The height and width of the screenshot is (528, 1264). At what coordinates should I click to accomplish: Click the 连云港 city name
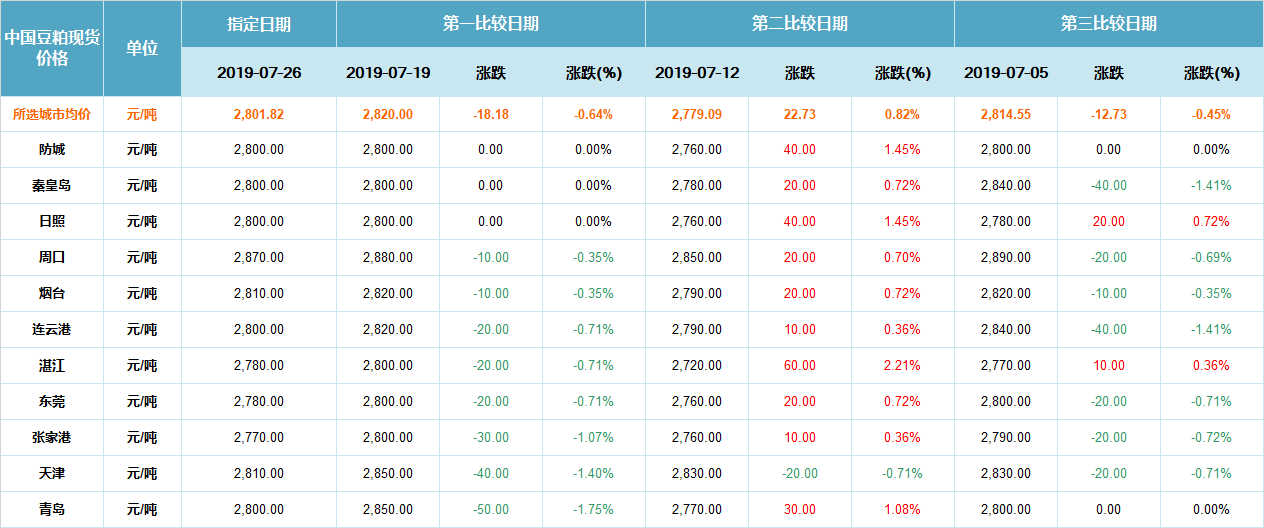(52, 329)
